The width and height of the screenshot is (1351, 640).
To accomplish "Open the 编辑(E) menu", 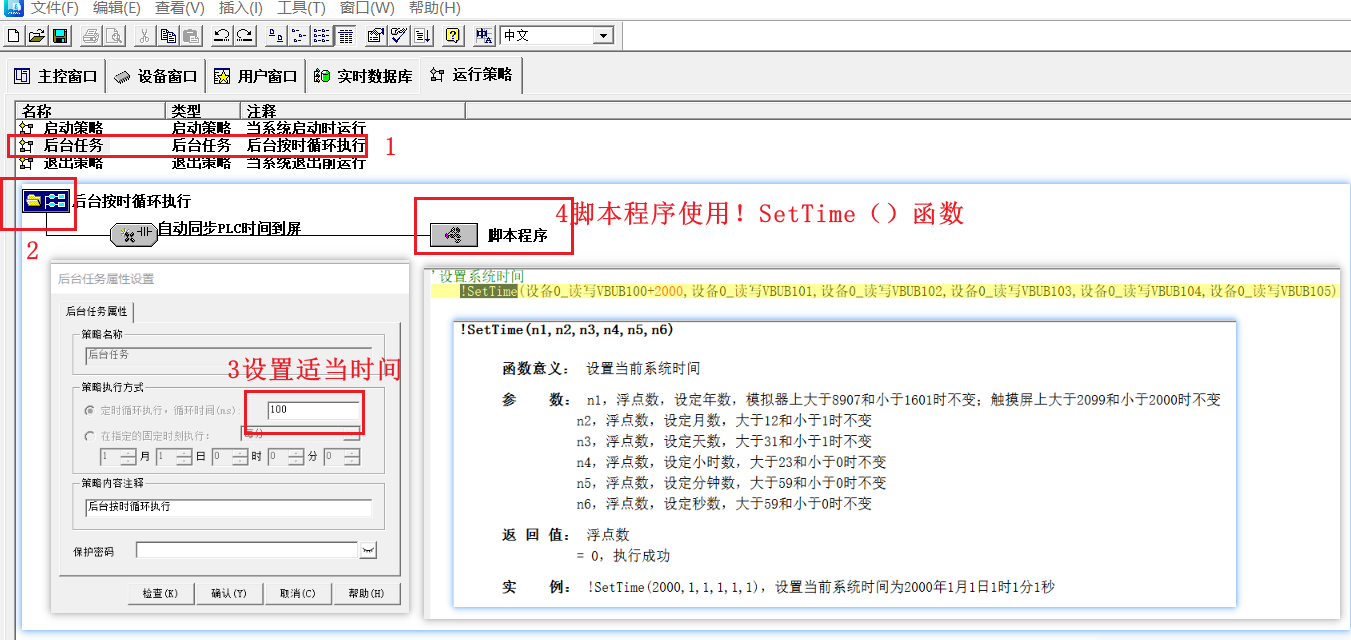I will (x=116, y=8).
